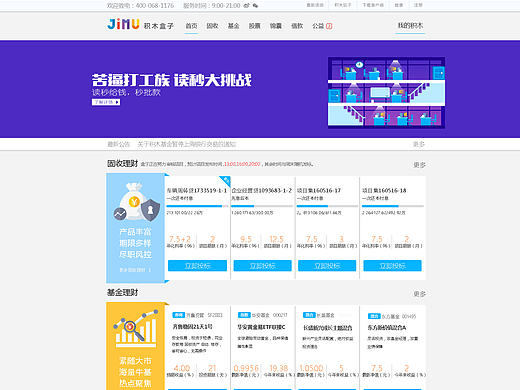Click 立即投标 for item 1093683-1-2
Screen dimensions: 520x390
[262, 266]
